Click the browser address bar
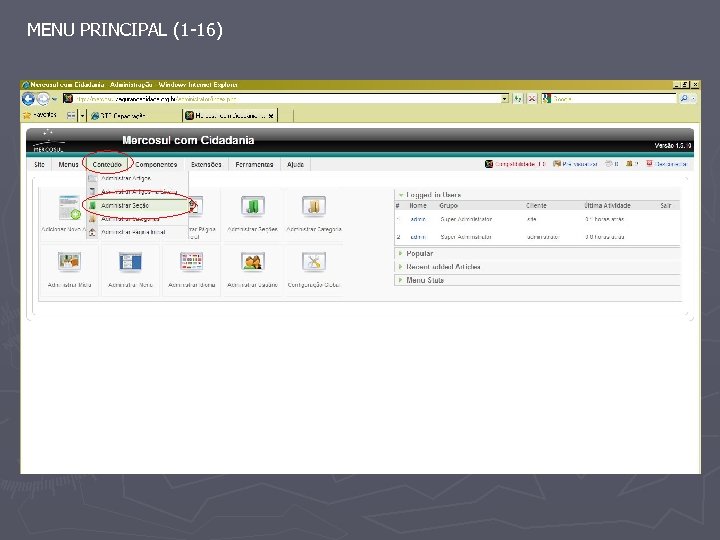Image resolution: width=720 pixels, height=540 pixels. [287, 99]
